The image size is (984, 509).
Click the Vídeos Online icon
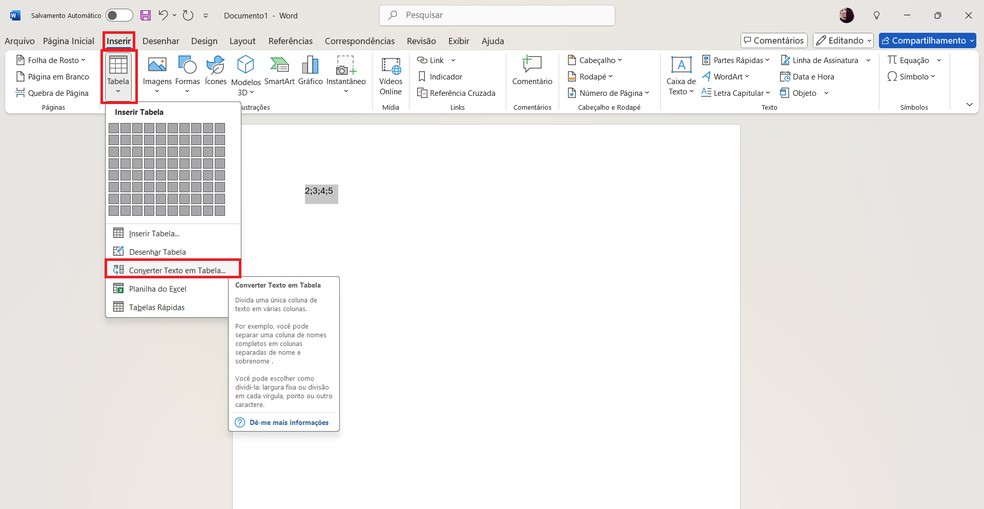[x=390, y=75]
